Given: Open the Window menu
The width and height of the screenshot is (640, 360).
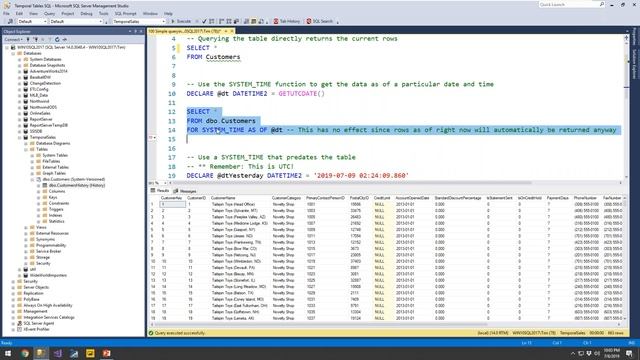Looking at the screenshot, I should [x=150, y=13].
